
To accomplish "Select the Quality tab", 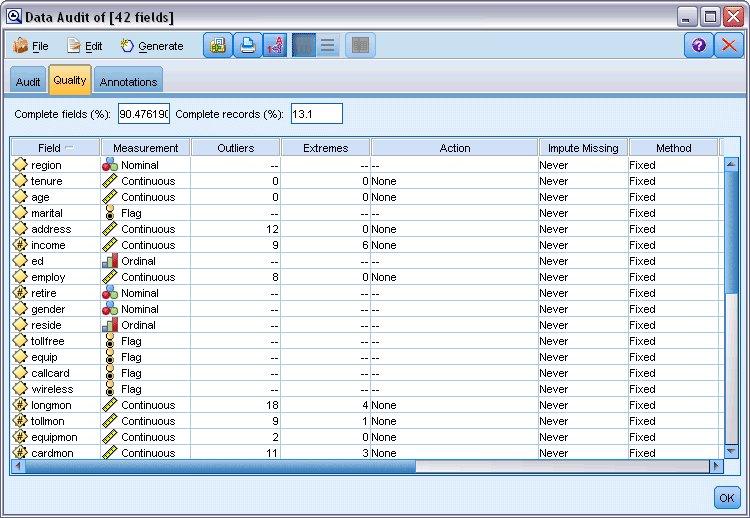I will (x=70, y=80).
